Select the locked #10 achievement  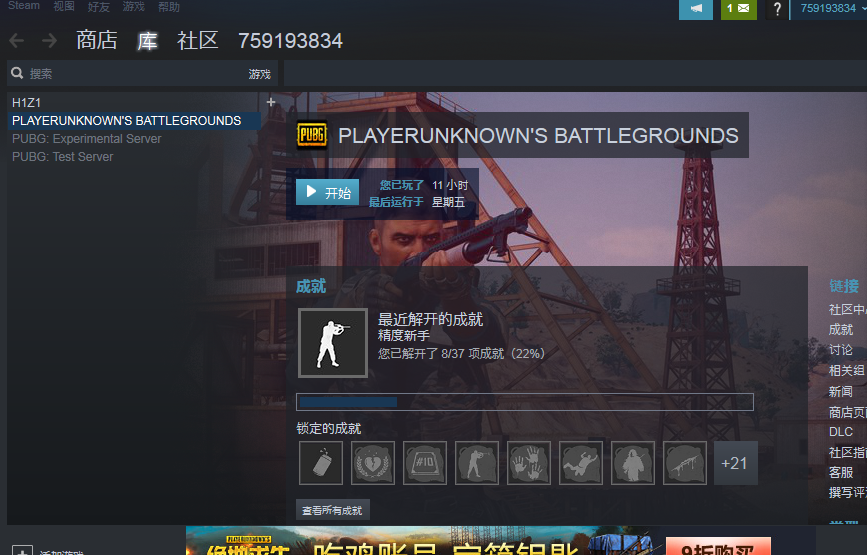coord(425,463)
